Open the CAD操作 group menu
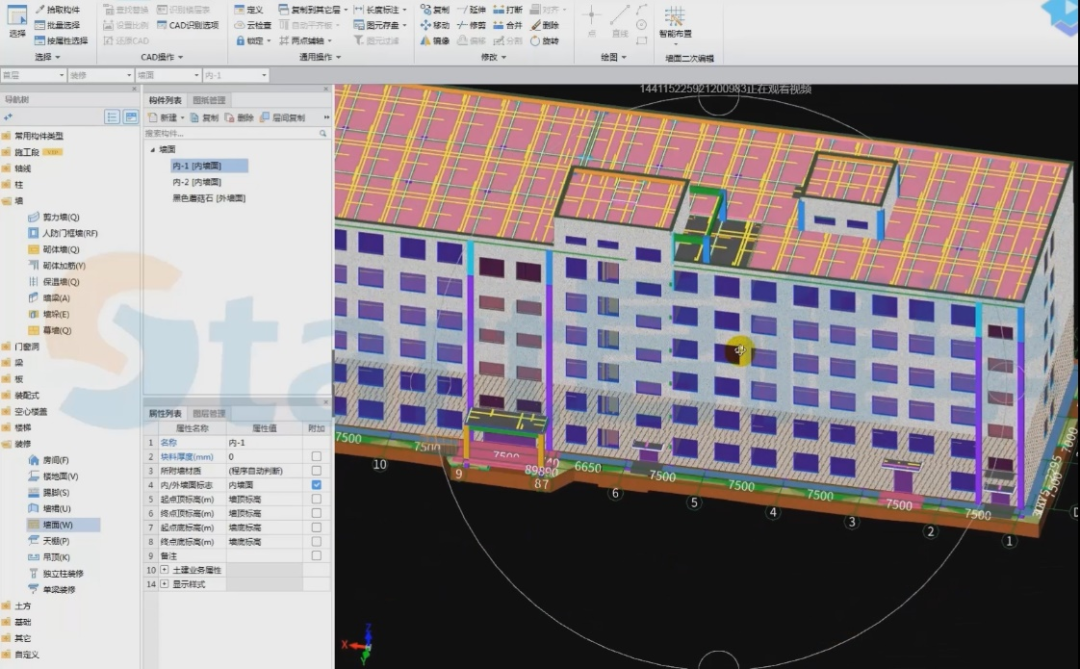Screen dimensions: 1080x669 click(162, 57)
